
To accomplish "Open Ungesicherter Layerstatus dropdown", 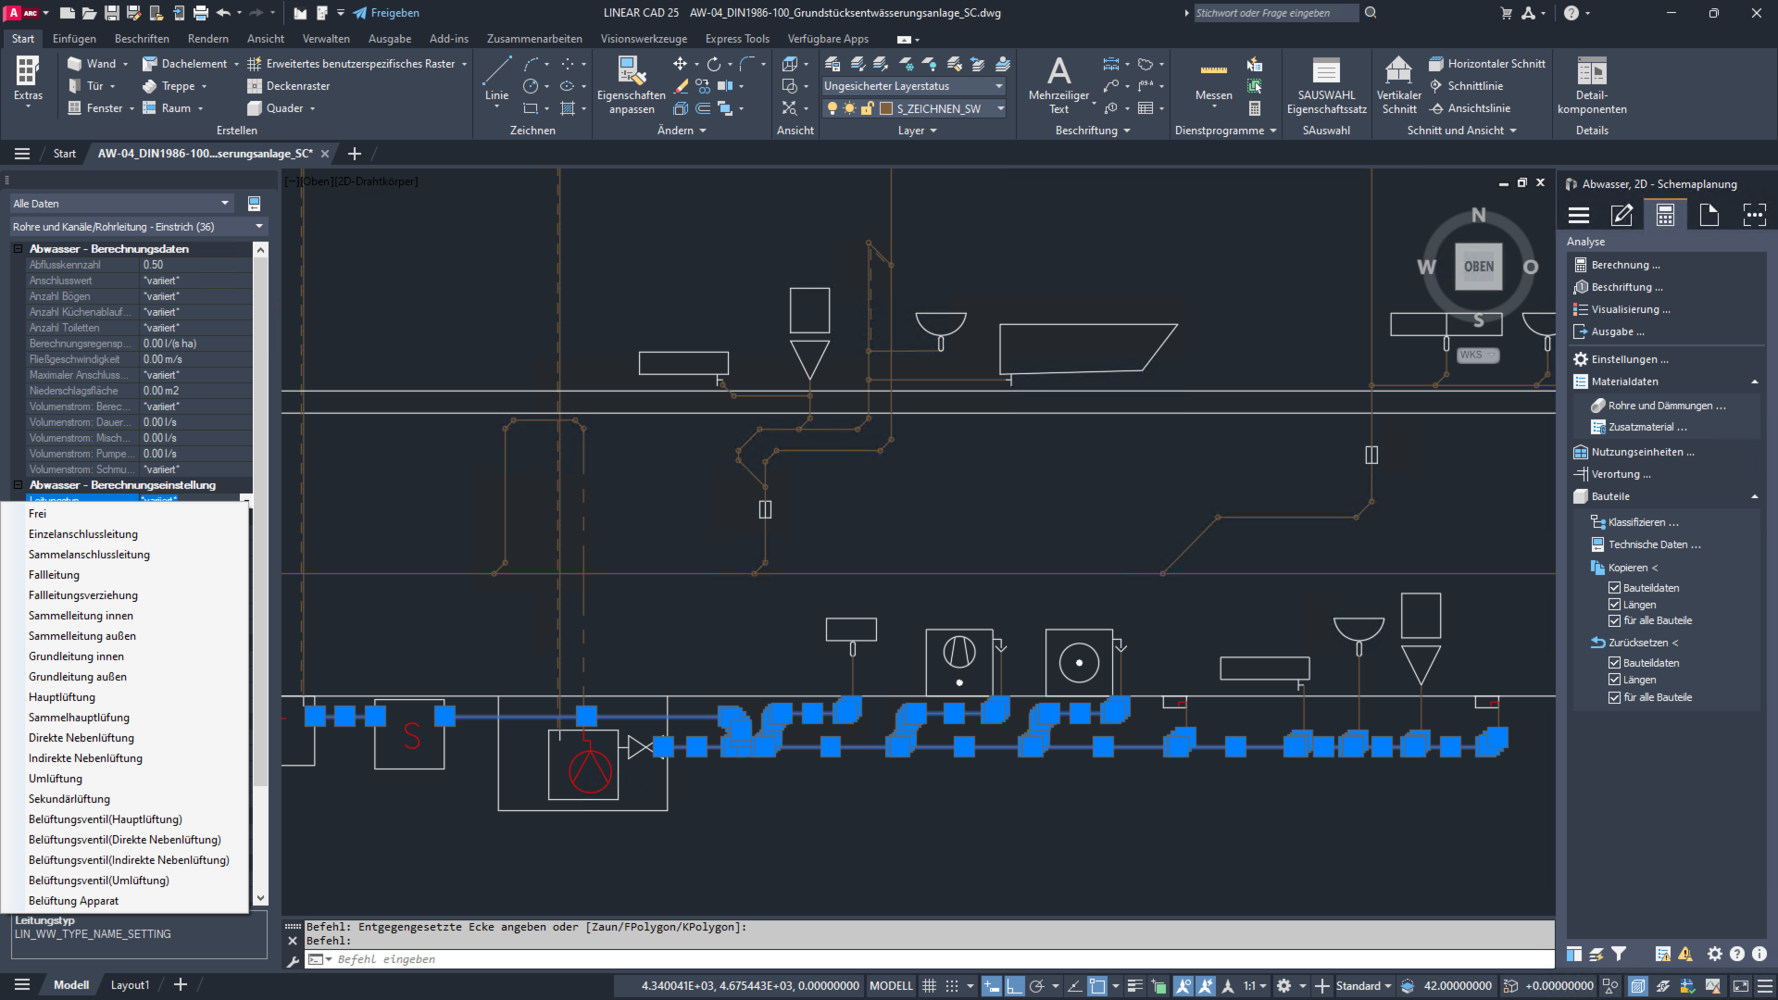I will [x=913, y=86].
